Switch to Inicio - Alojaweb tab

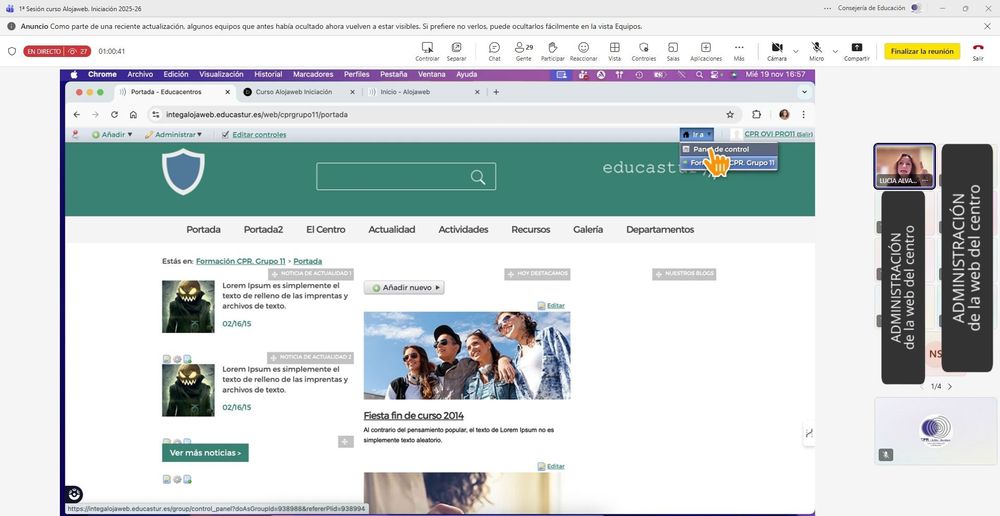click(405, 92)
